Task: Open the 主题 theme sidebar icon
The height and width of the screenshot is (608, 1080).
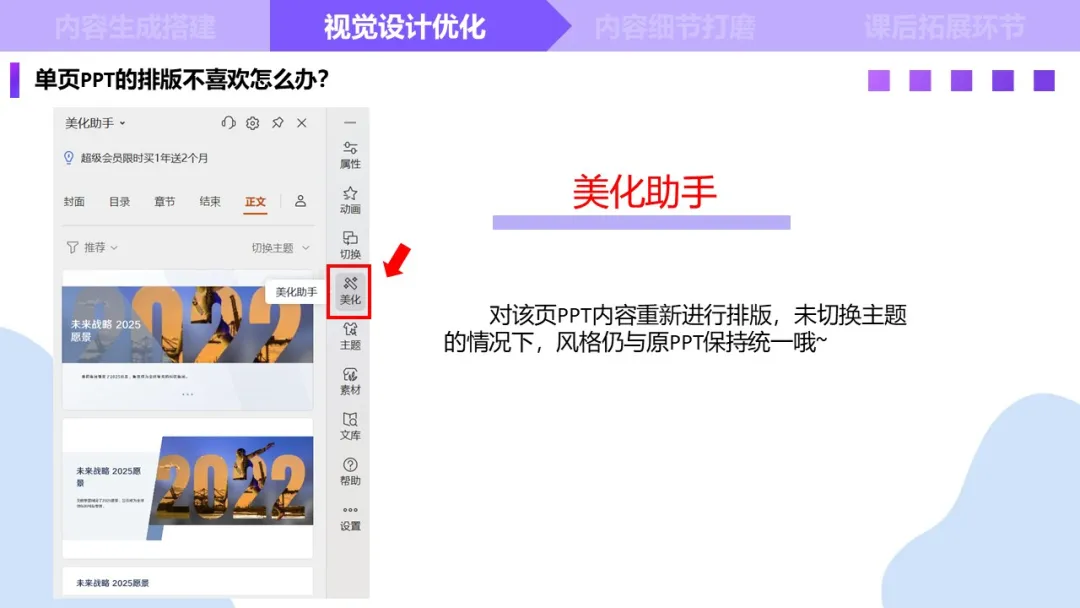Action: tap(350, 336)
